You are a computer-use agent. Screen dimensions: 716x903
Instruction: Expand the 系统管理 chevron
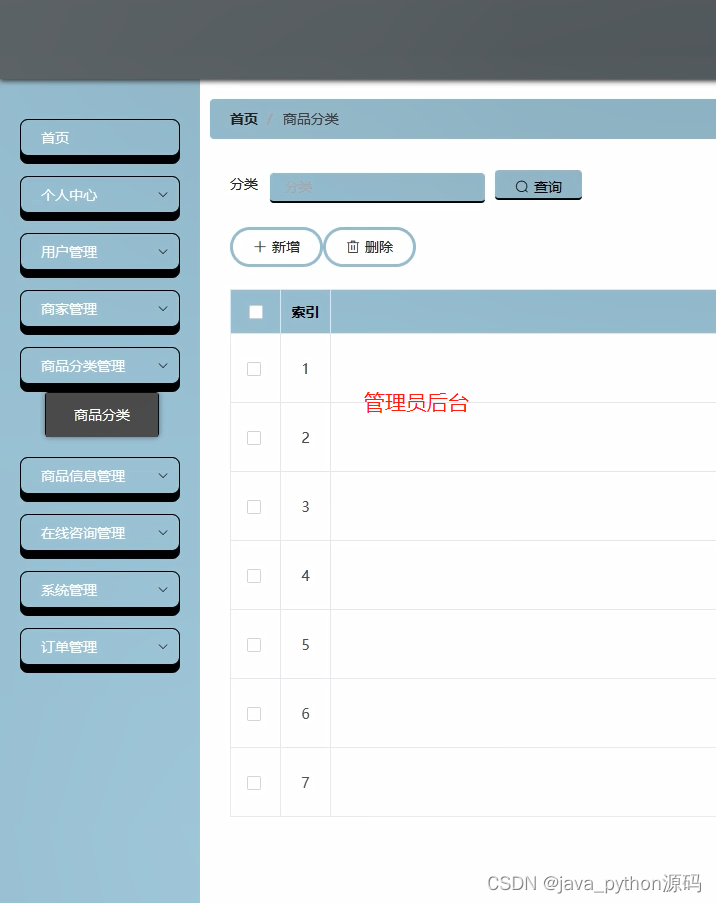click(x=163, y=590)
